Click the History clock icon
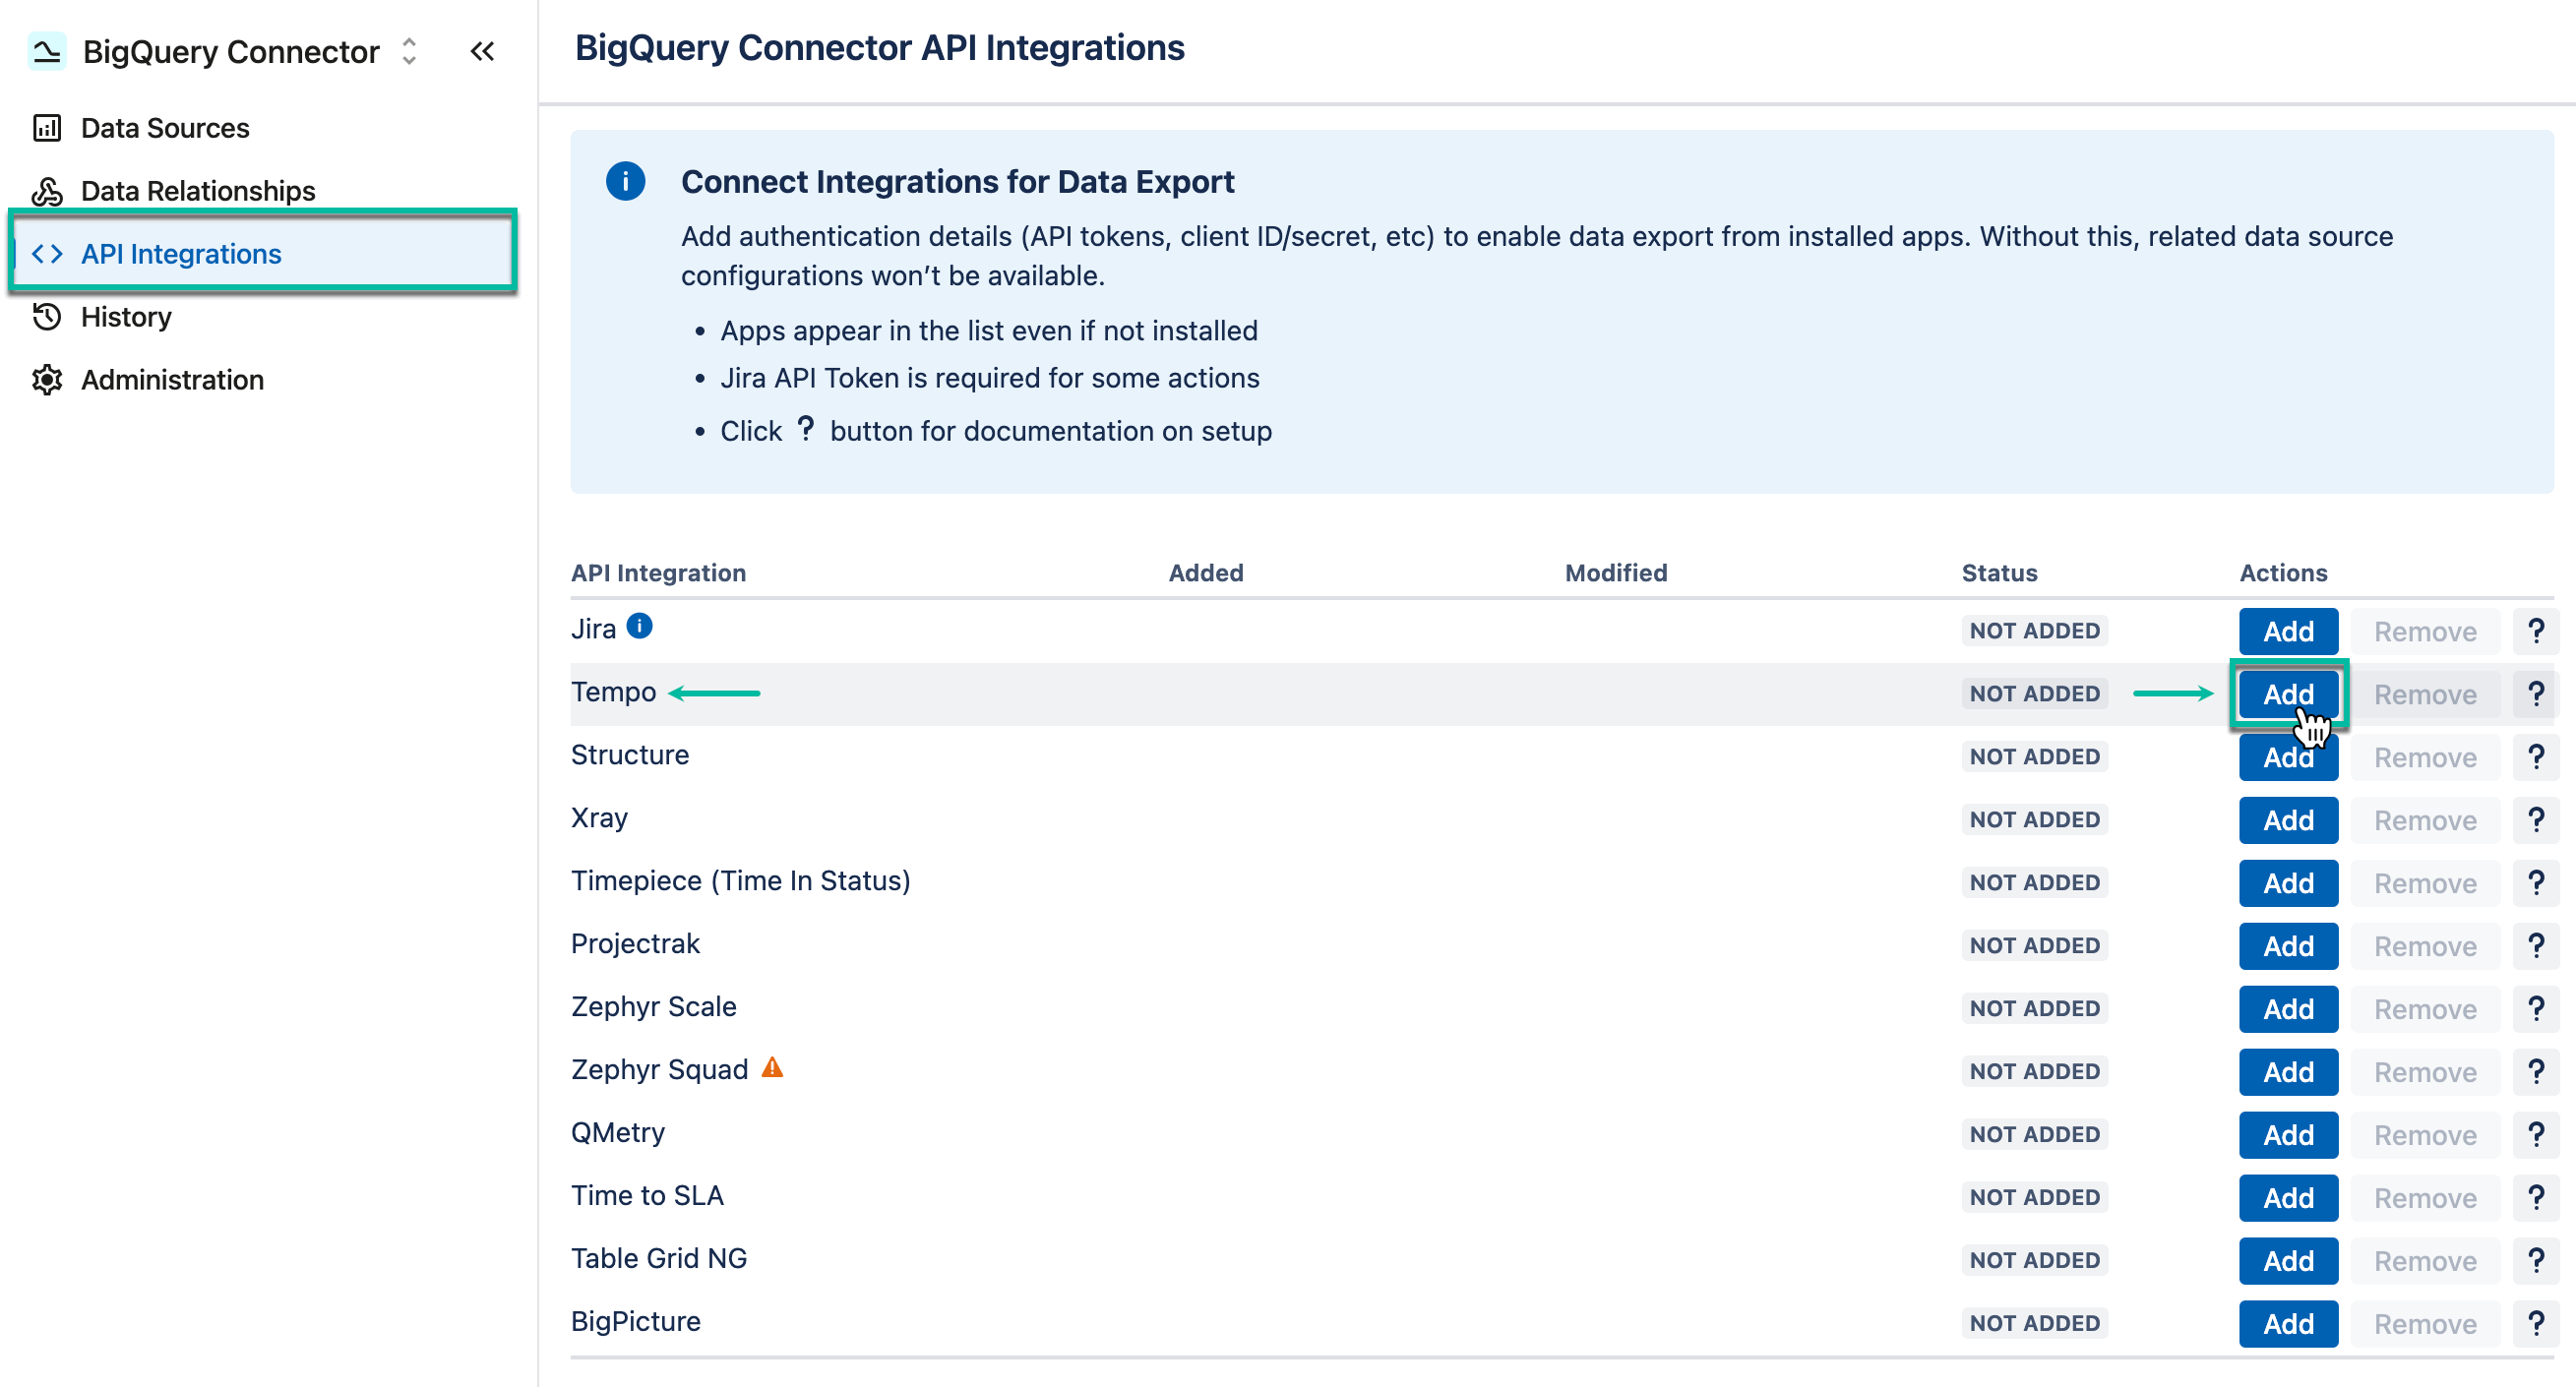Viewport: 2576px width, 1387px height. (x=47, y=317)
